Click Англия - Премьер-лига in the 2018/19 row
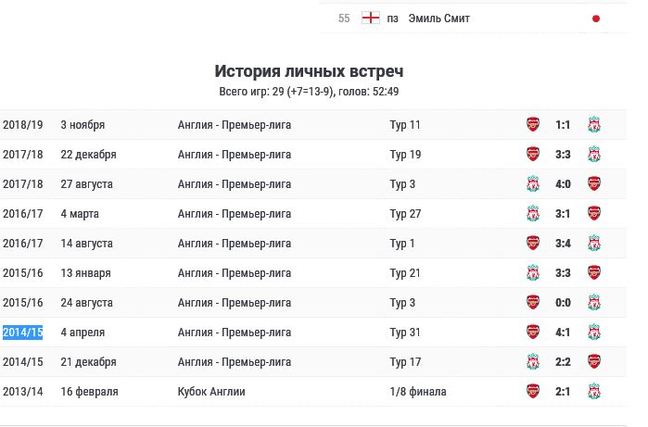This screenshot has width=648, height=427. click(234, 125)
